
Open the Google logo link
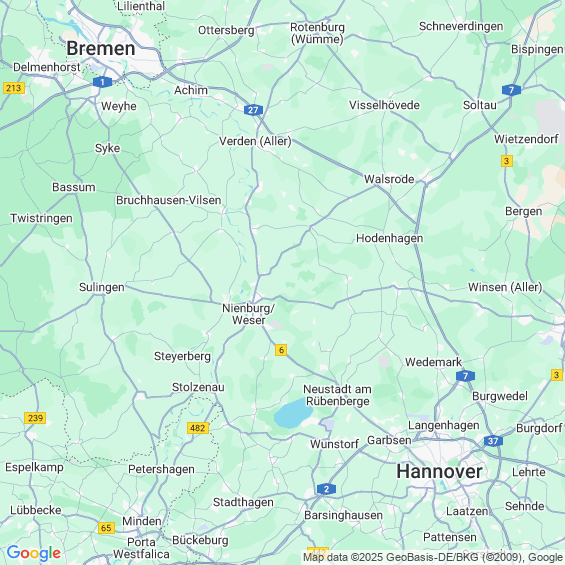point(34,553)
